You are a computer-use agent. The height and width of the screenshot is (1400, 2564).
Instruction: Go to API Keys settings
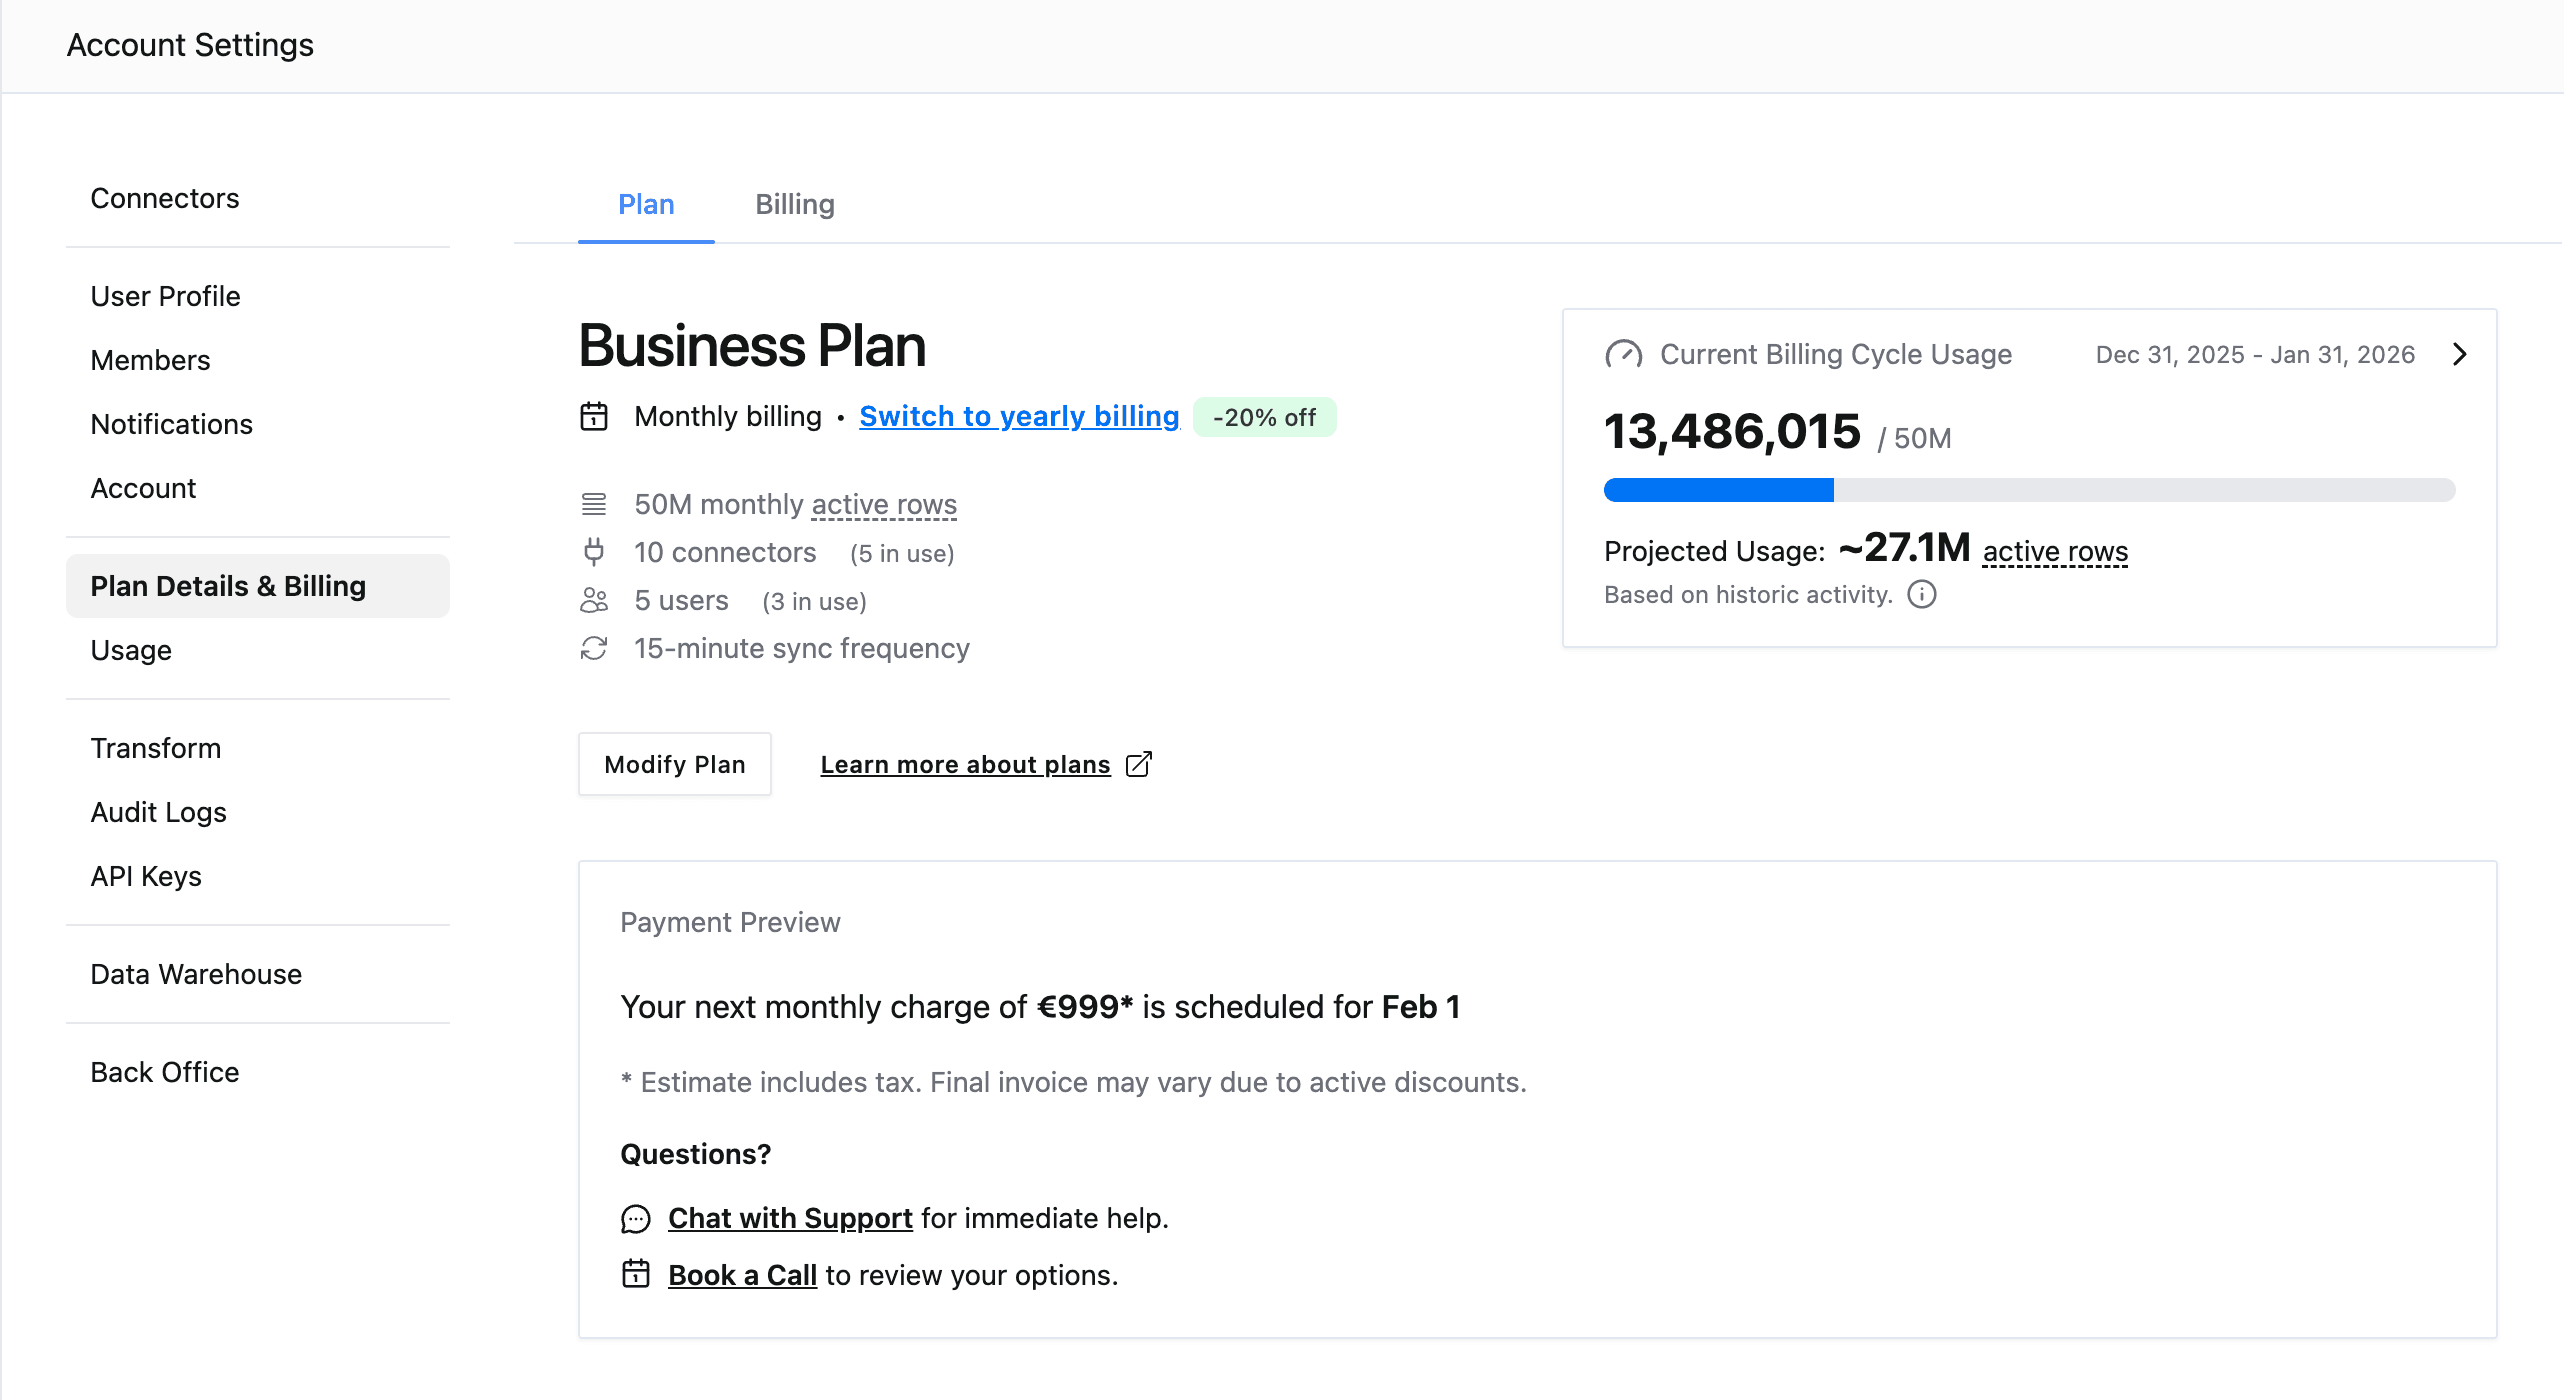point(146,876)
